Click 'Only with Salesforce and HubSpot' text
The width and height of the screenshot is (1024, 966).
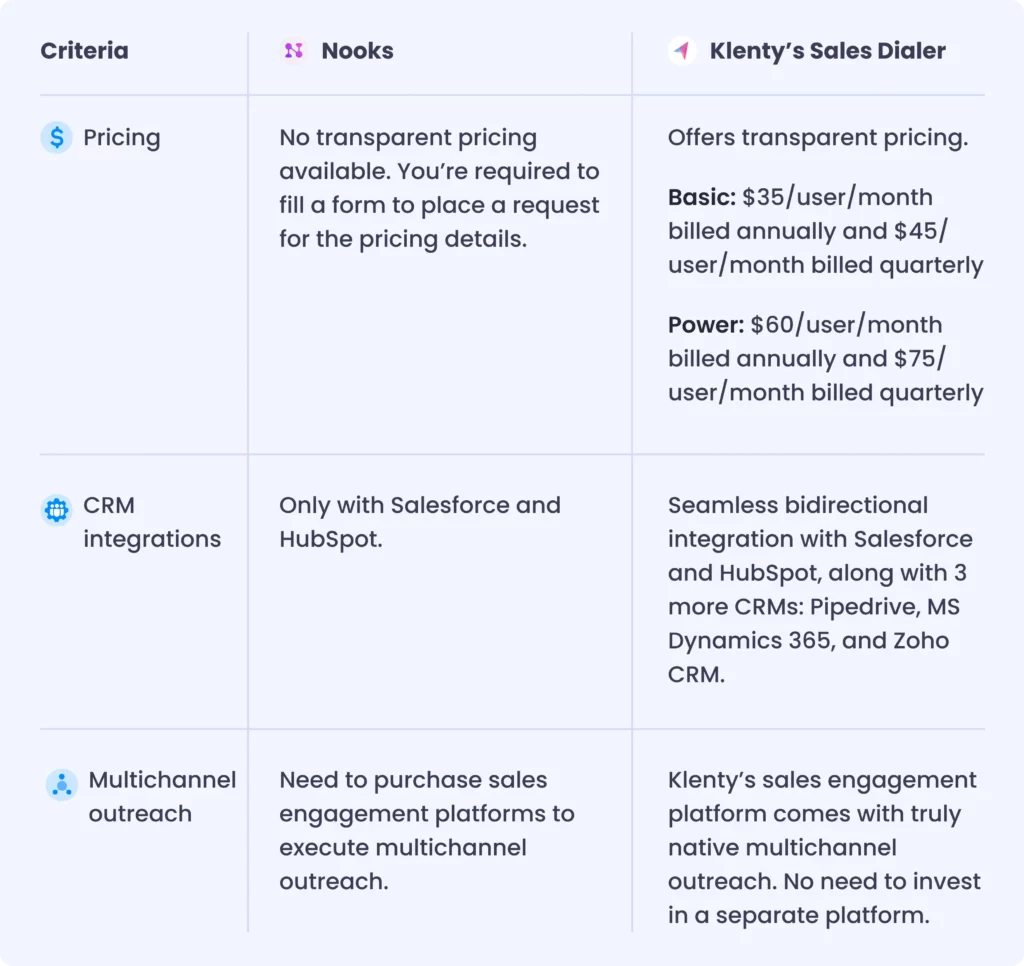(420, 522)
